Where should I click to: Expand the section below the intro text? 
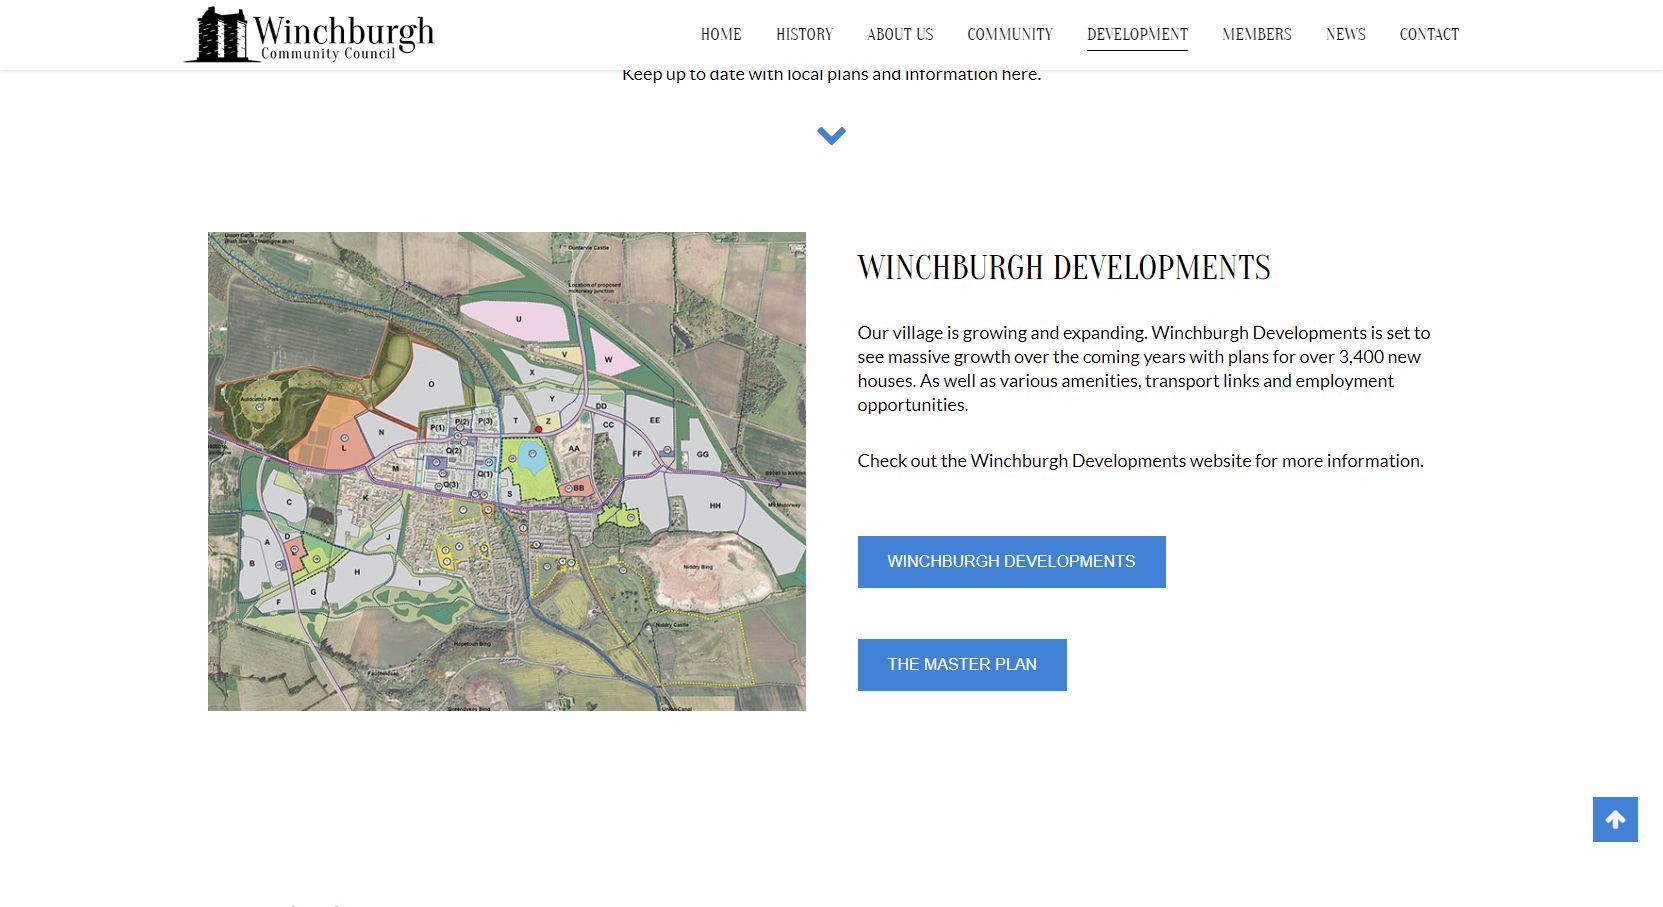tap(831, 136)
